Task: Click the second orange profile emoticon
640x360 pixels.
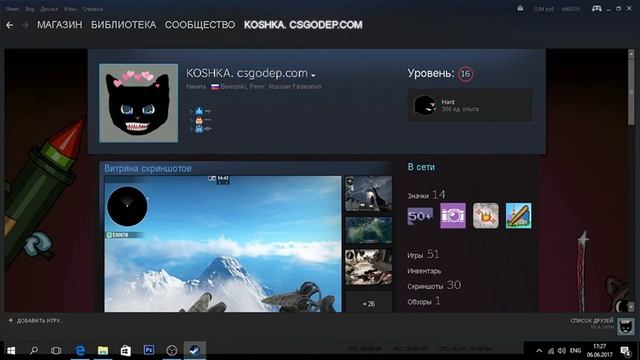Action: pyautogui.click(x=199, y=120)
